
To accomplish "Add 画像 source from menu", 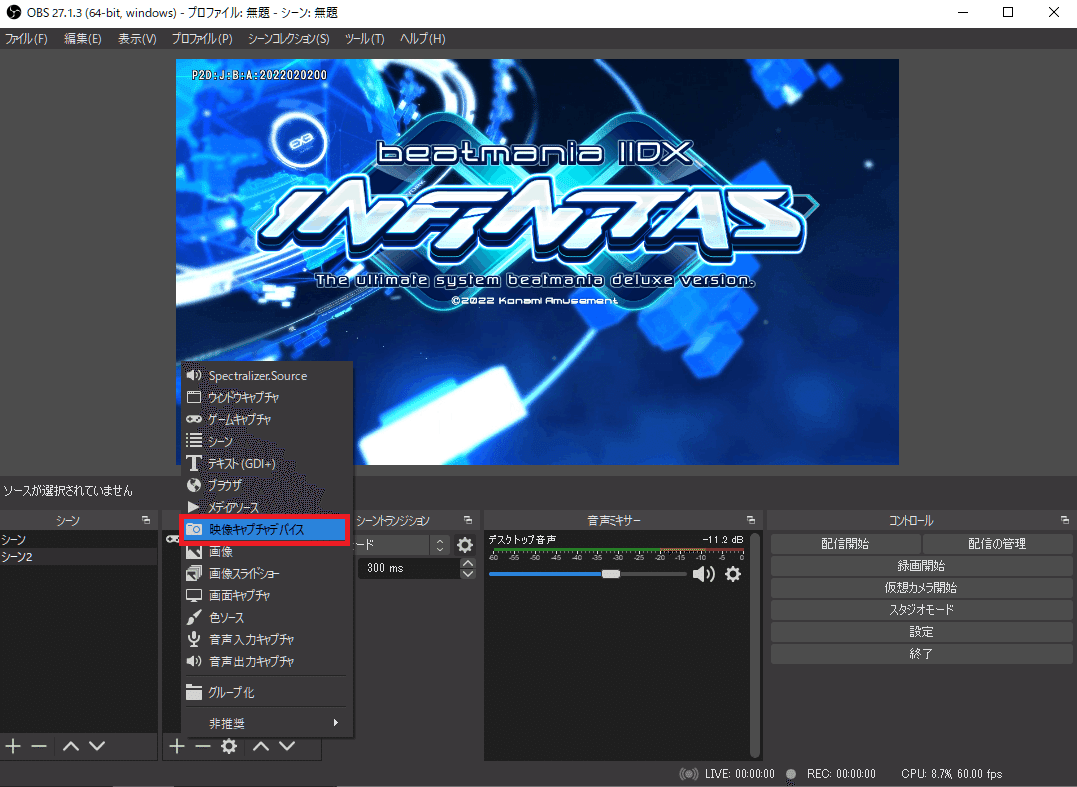I will coord(267,551).
